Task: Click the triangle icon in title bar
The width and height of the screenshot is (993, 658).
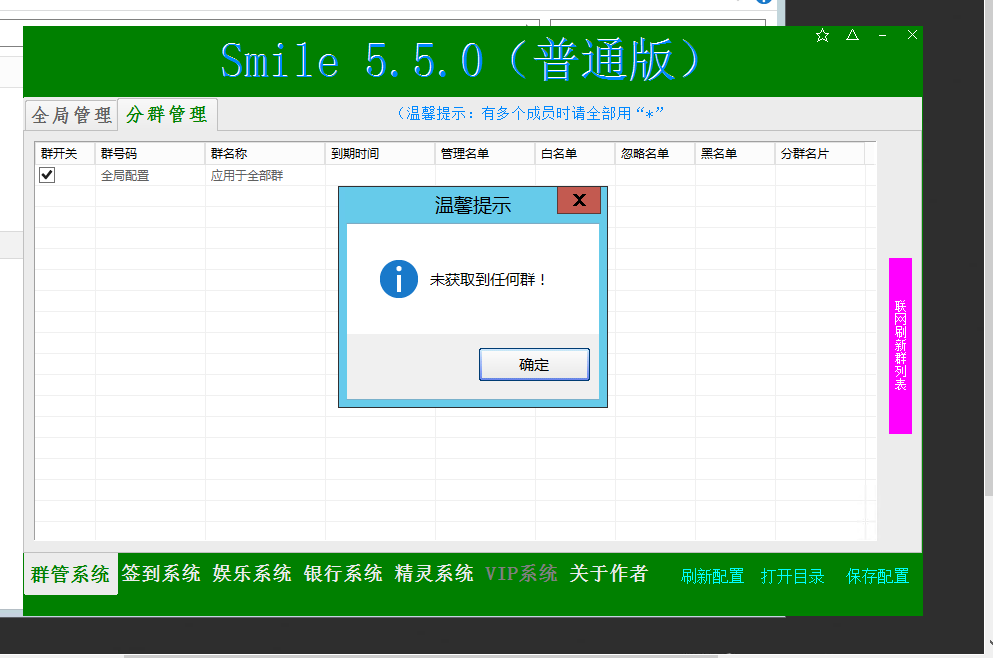Action: pyautogui.click(x=852, y=35)
